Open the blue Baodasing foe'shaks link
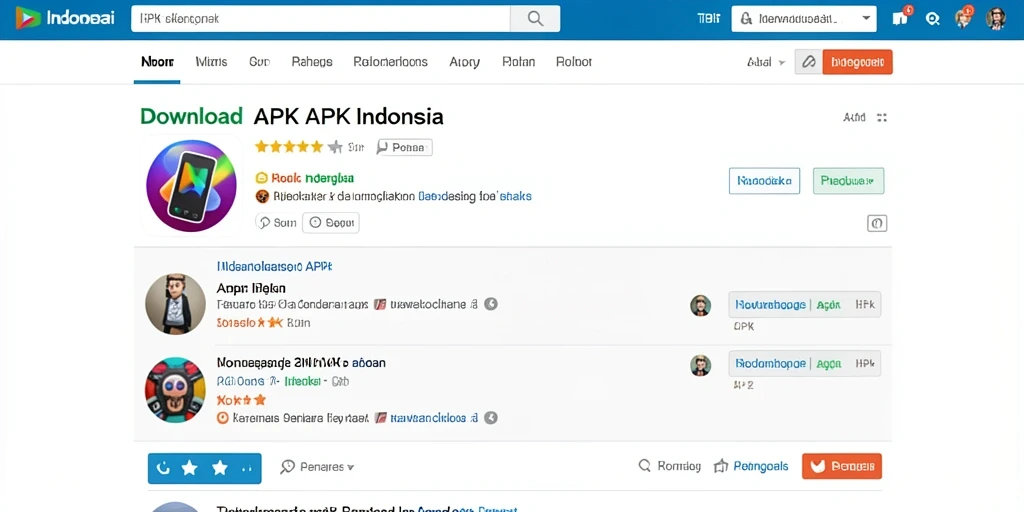1024x512 pixels. (x=475, y=196)
